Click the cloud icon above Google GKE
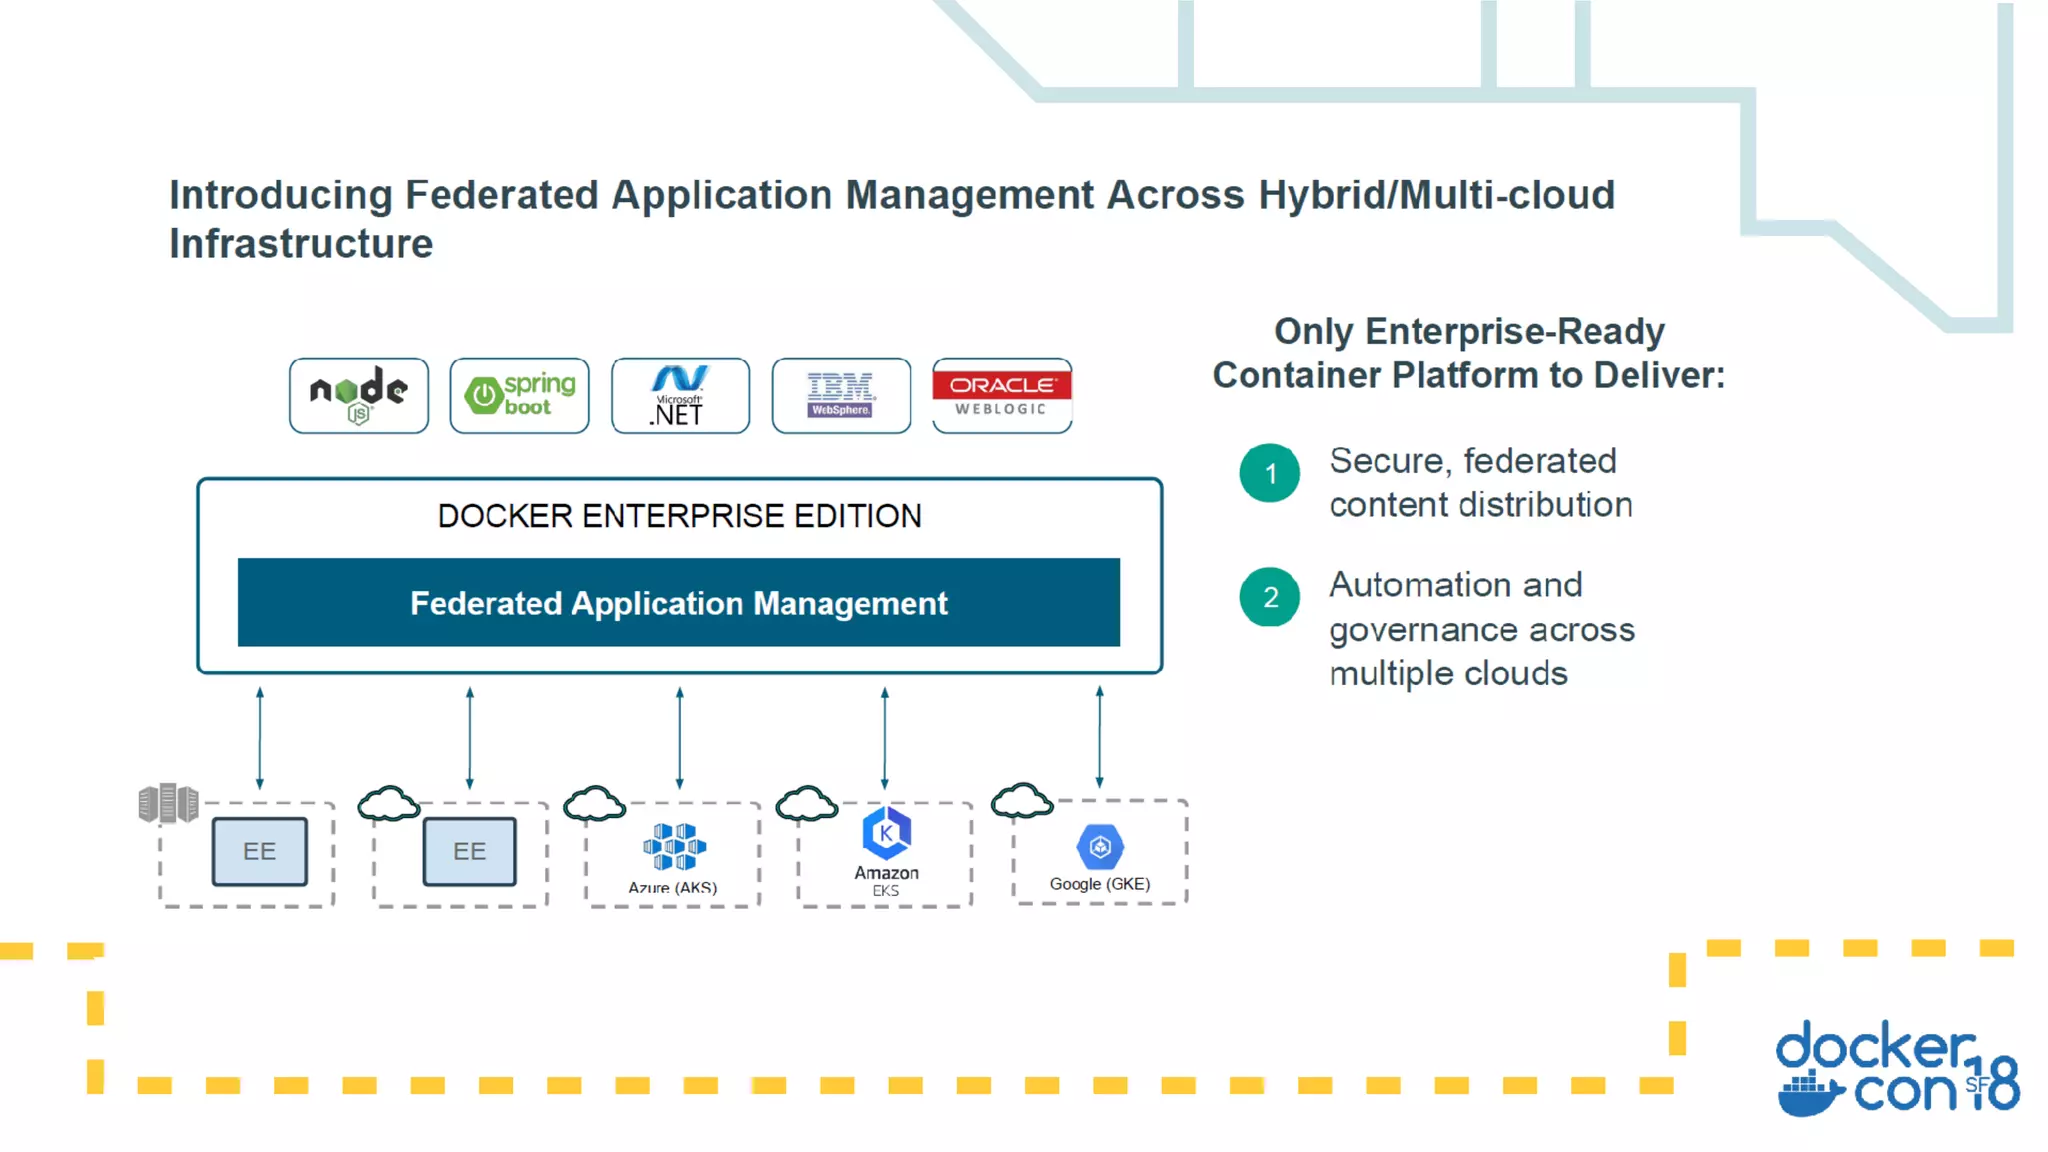Screen dimensions: 2048x1152 tap(1021, 801)
